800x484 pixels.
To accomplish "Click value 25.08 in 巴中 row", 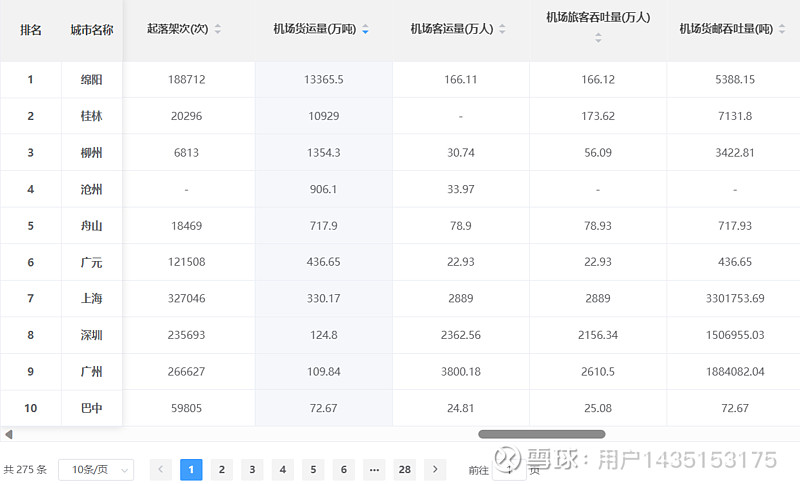I will coord(598,408).
